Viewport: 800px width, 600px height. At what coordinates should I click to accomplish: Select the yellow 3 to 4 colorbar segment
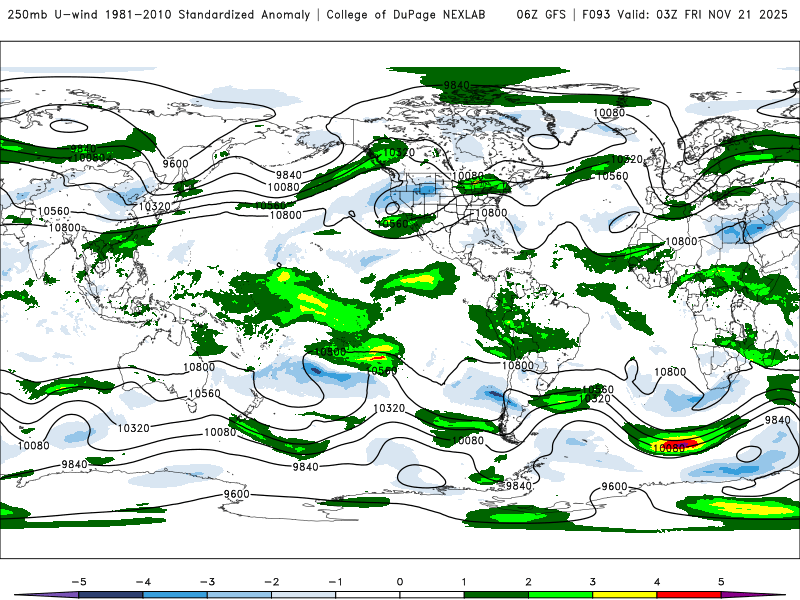624,595
